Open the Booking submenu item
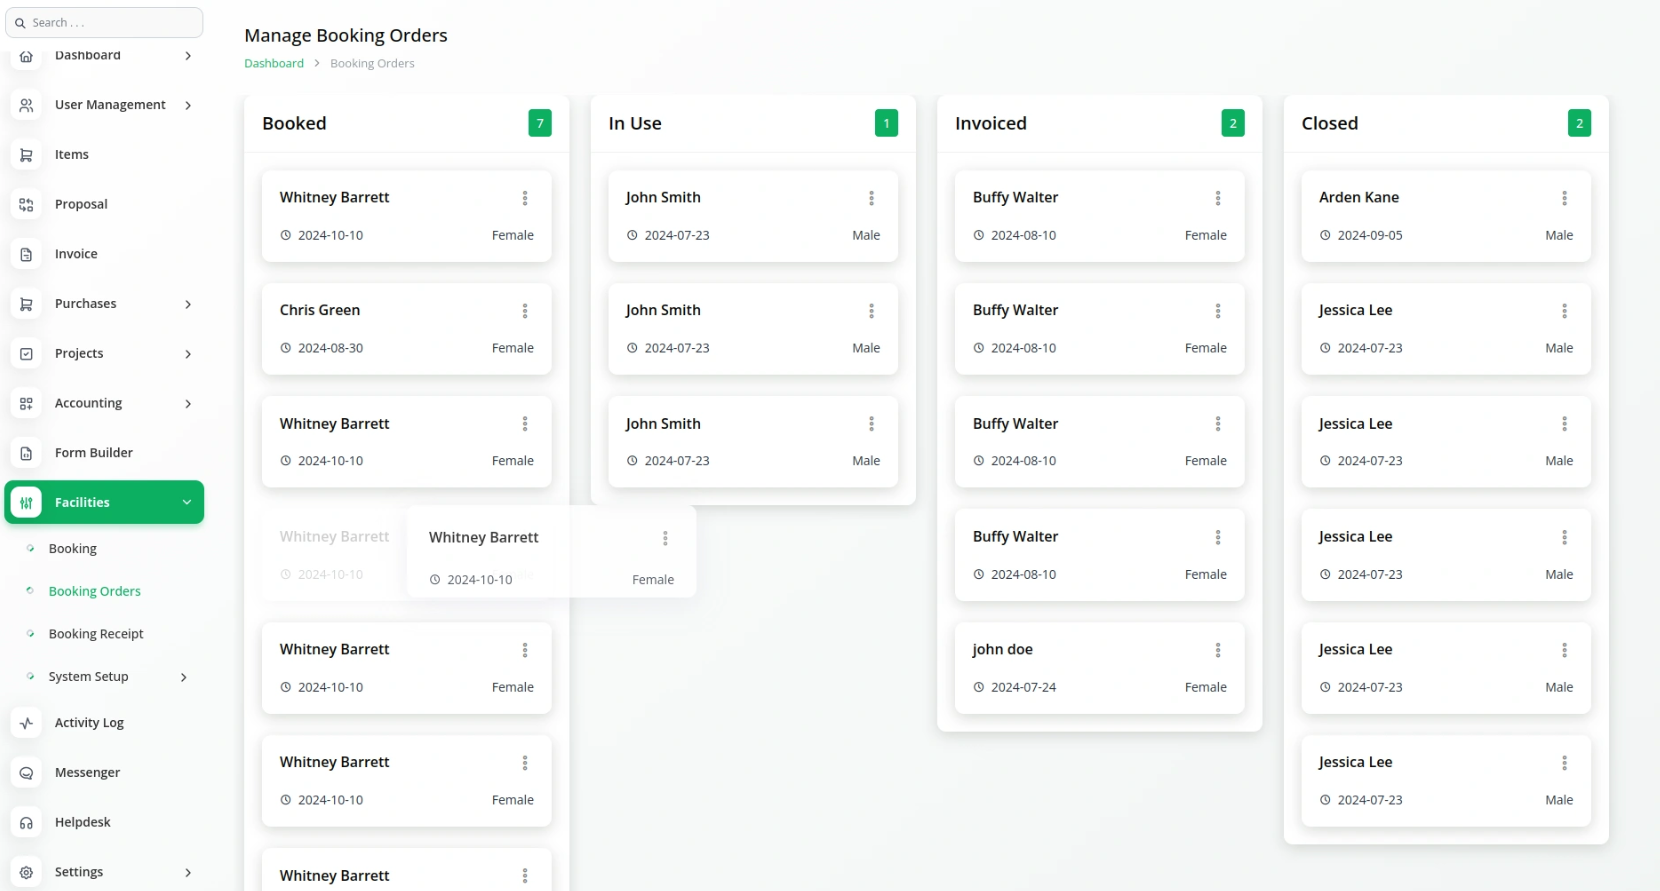Image resolution: width=1660 pixels, height=891 pixels. [x=73, y=549]
